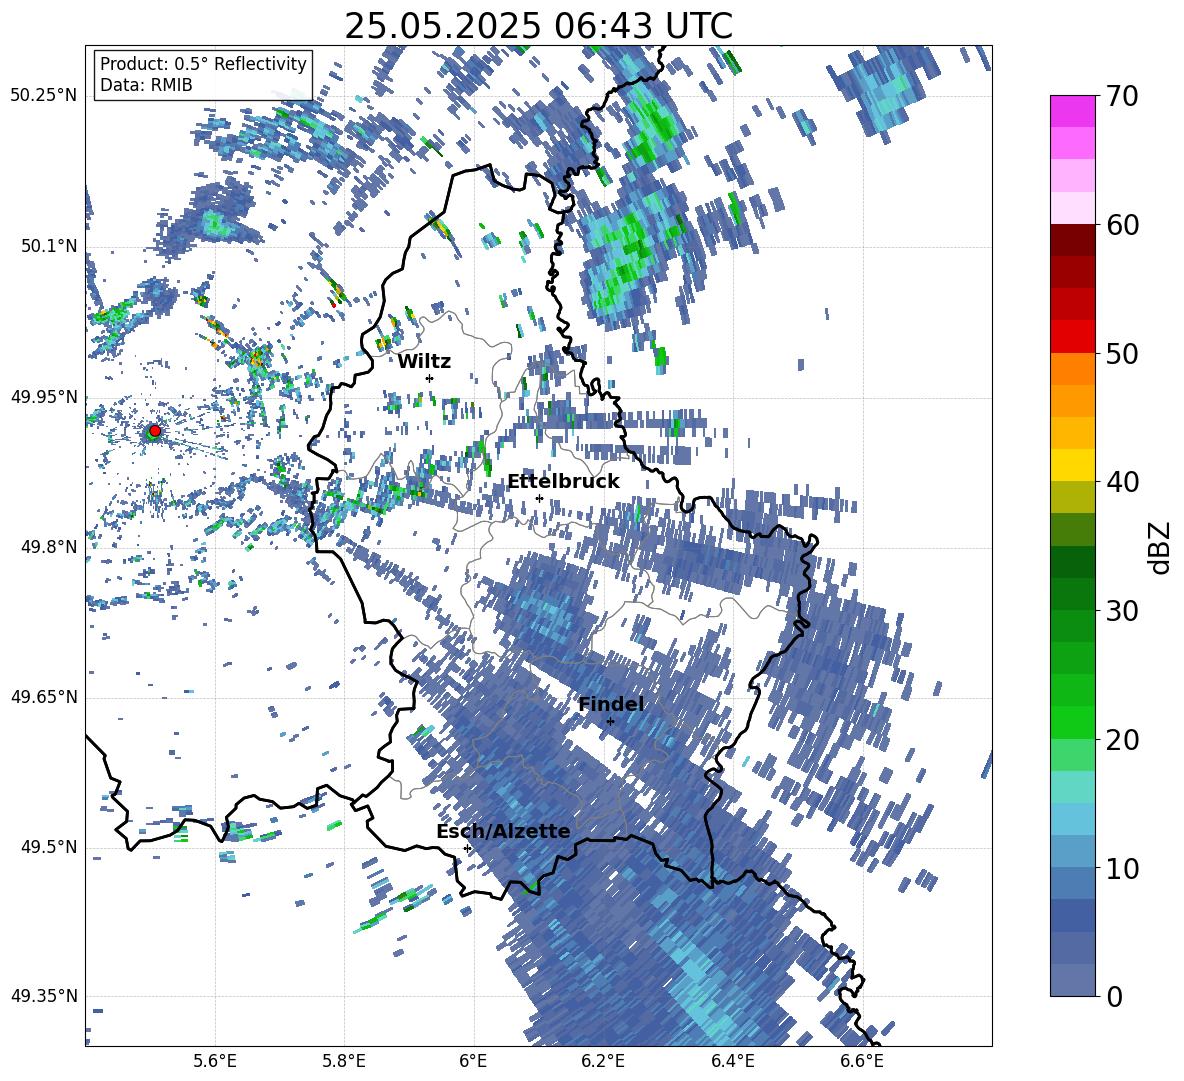Click the title '25.05.2025 06:43 UTC'
Screen dimensions: 1184x1081
(538, 26)
